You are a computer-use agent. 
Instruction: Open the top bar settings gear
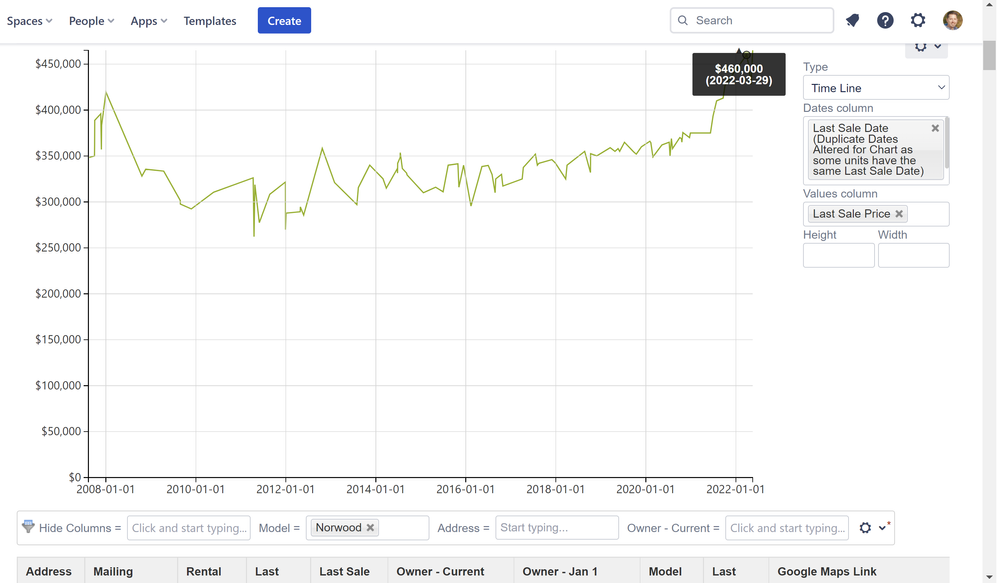click(919, 20)
